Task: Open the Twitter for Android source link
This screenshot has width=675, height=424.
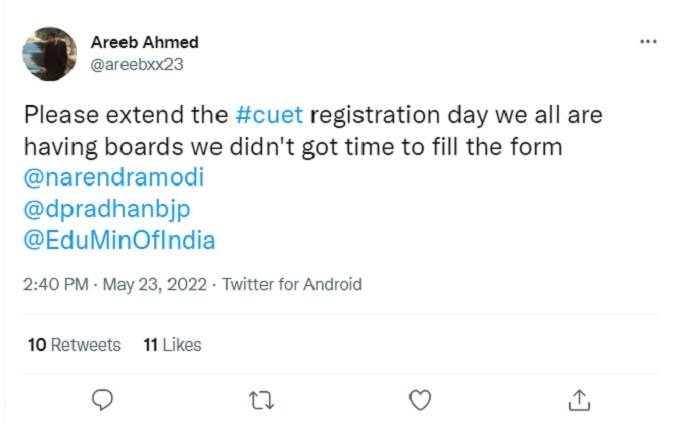Action: pos(291,284)
